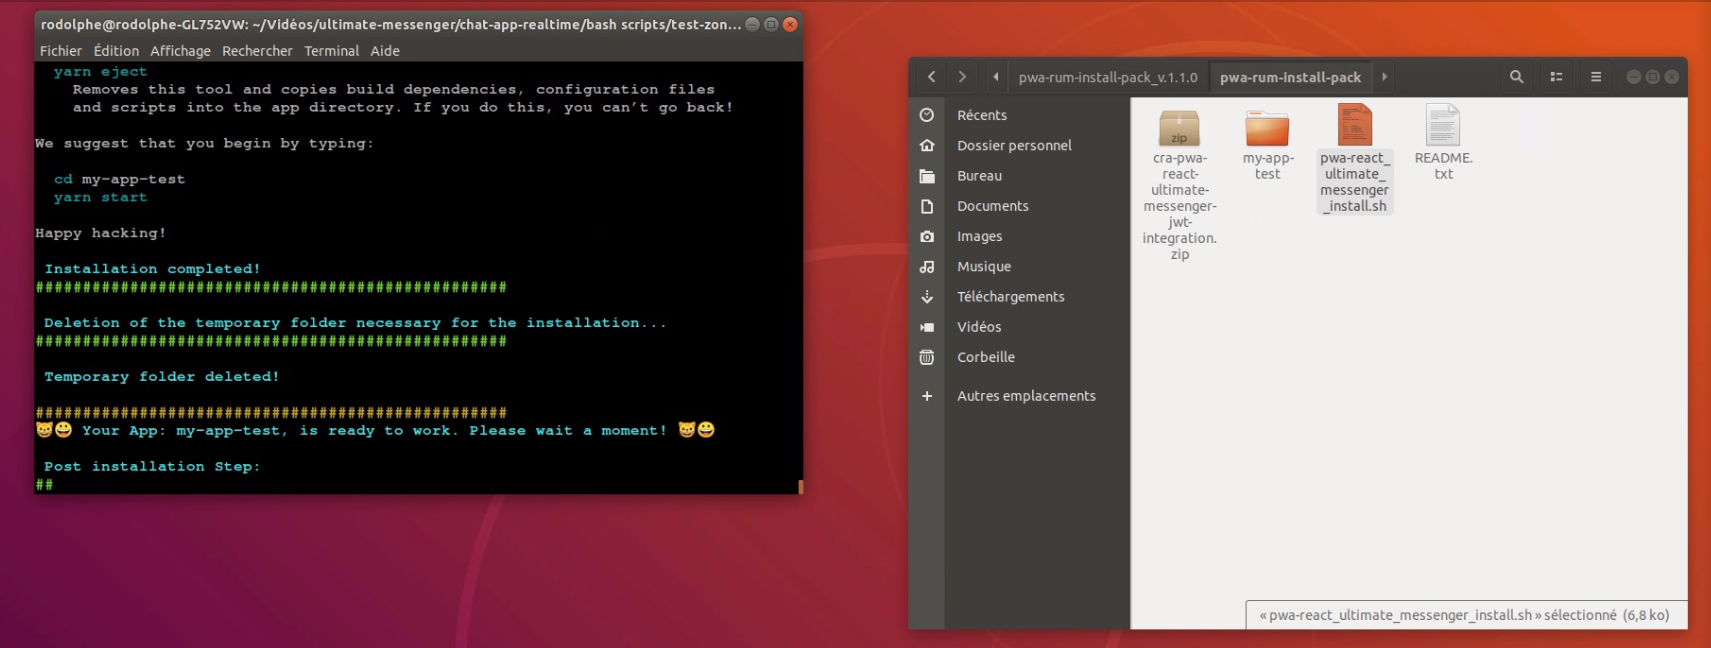The image size is (1711, 648).
Task: Open the hamburger menu in file manager
Action: (x=1596, y=77)
